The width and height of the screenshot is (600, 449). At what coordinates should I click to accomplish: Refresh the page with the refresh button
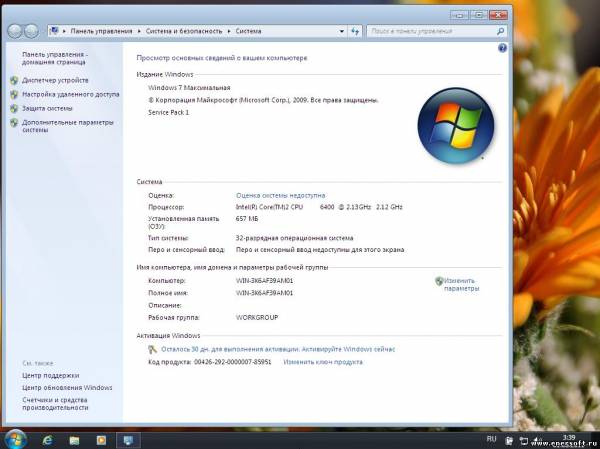355,31
